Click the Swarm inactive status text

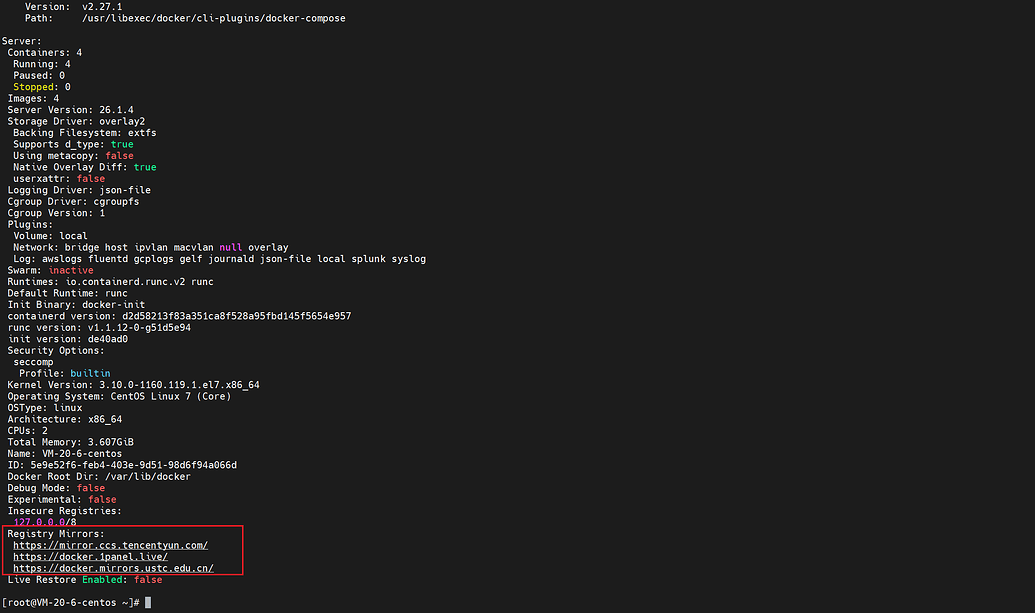click(x=71, y=270)
